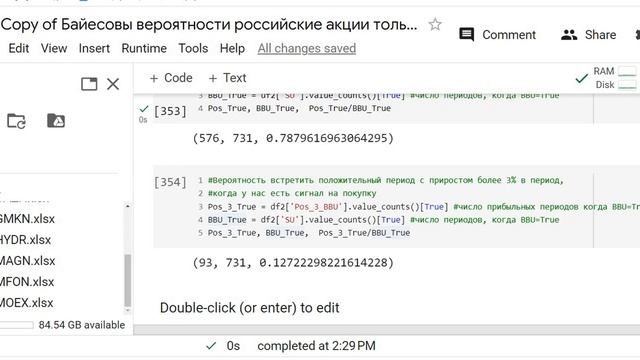Open the Insert menu
640x360 pixels.
tap(94, 48)
